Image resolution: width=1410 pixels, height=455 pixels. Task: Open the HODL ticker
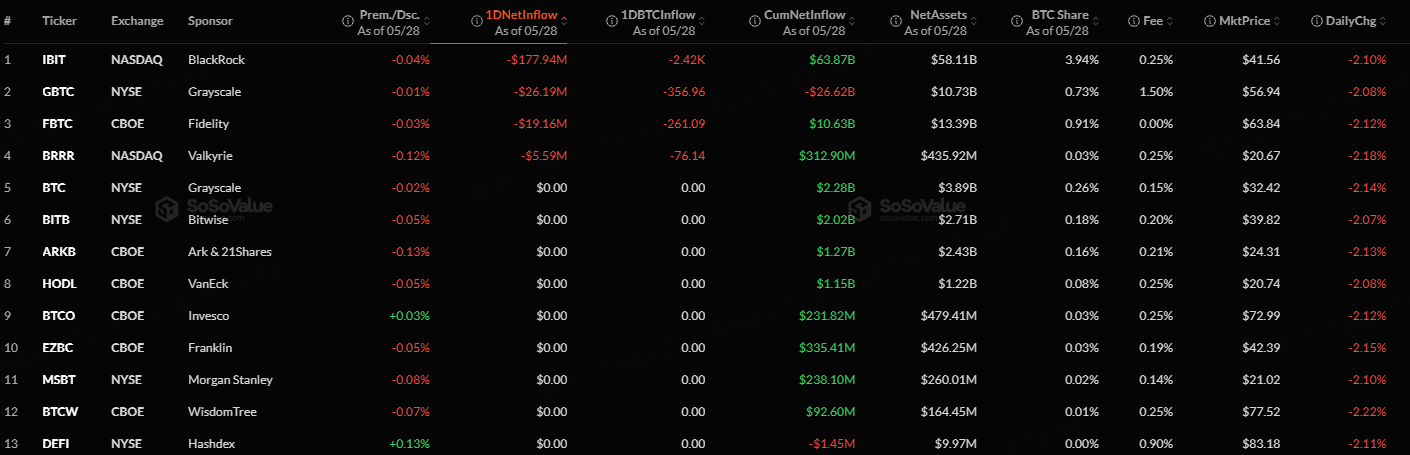coord(58,284)
